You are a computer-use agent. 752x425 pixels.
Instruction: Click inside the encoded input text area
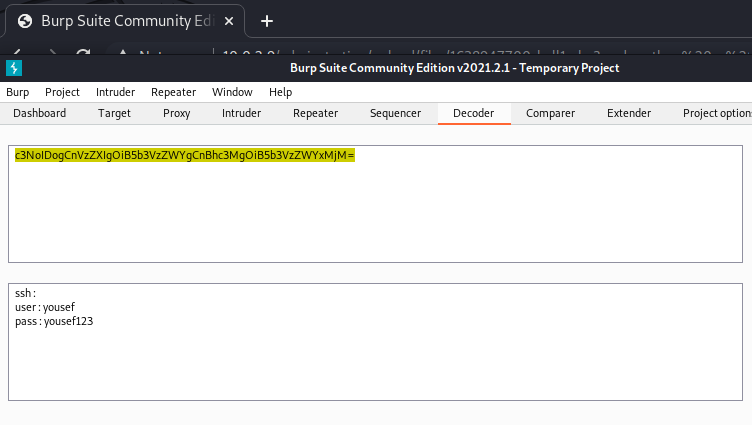(x=376, y=204)
